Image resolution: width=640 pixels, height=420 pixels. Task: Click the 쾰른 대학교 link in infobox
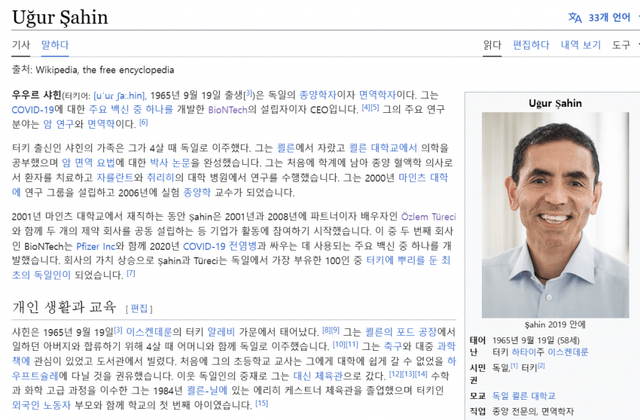(x=548, y=396)
